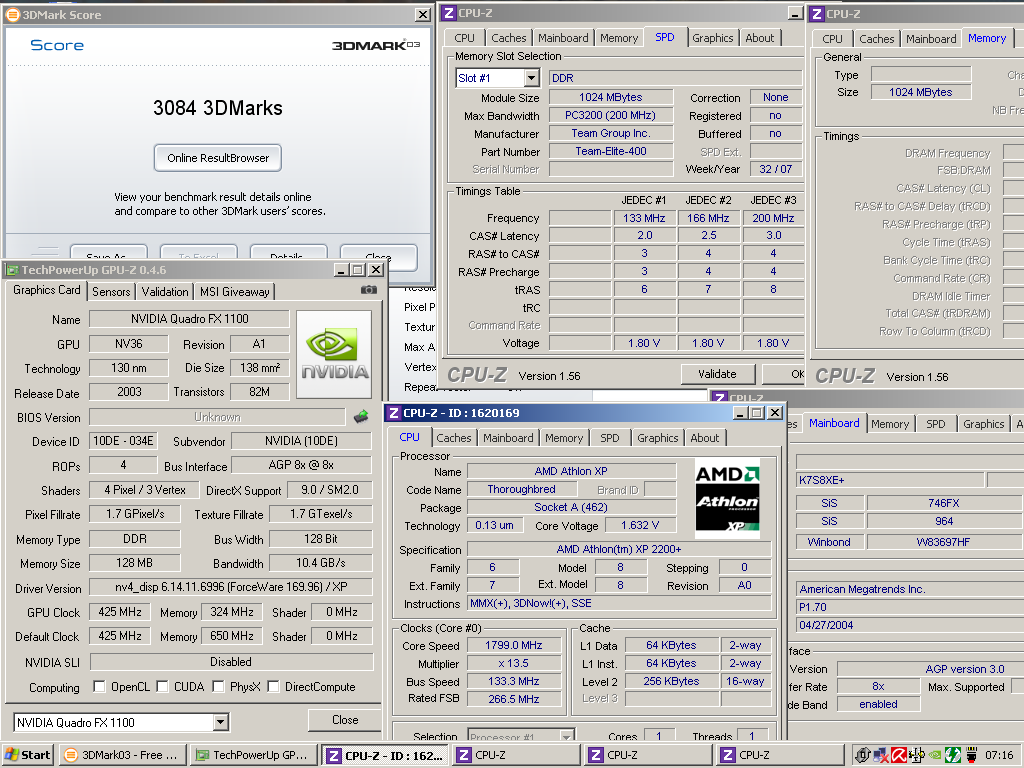Open the Slot #1 memory slot dropdown

pos(532,78)
